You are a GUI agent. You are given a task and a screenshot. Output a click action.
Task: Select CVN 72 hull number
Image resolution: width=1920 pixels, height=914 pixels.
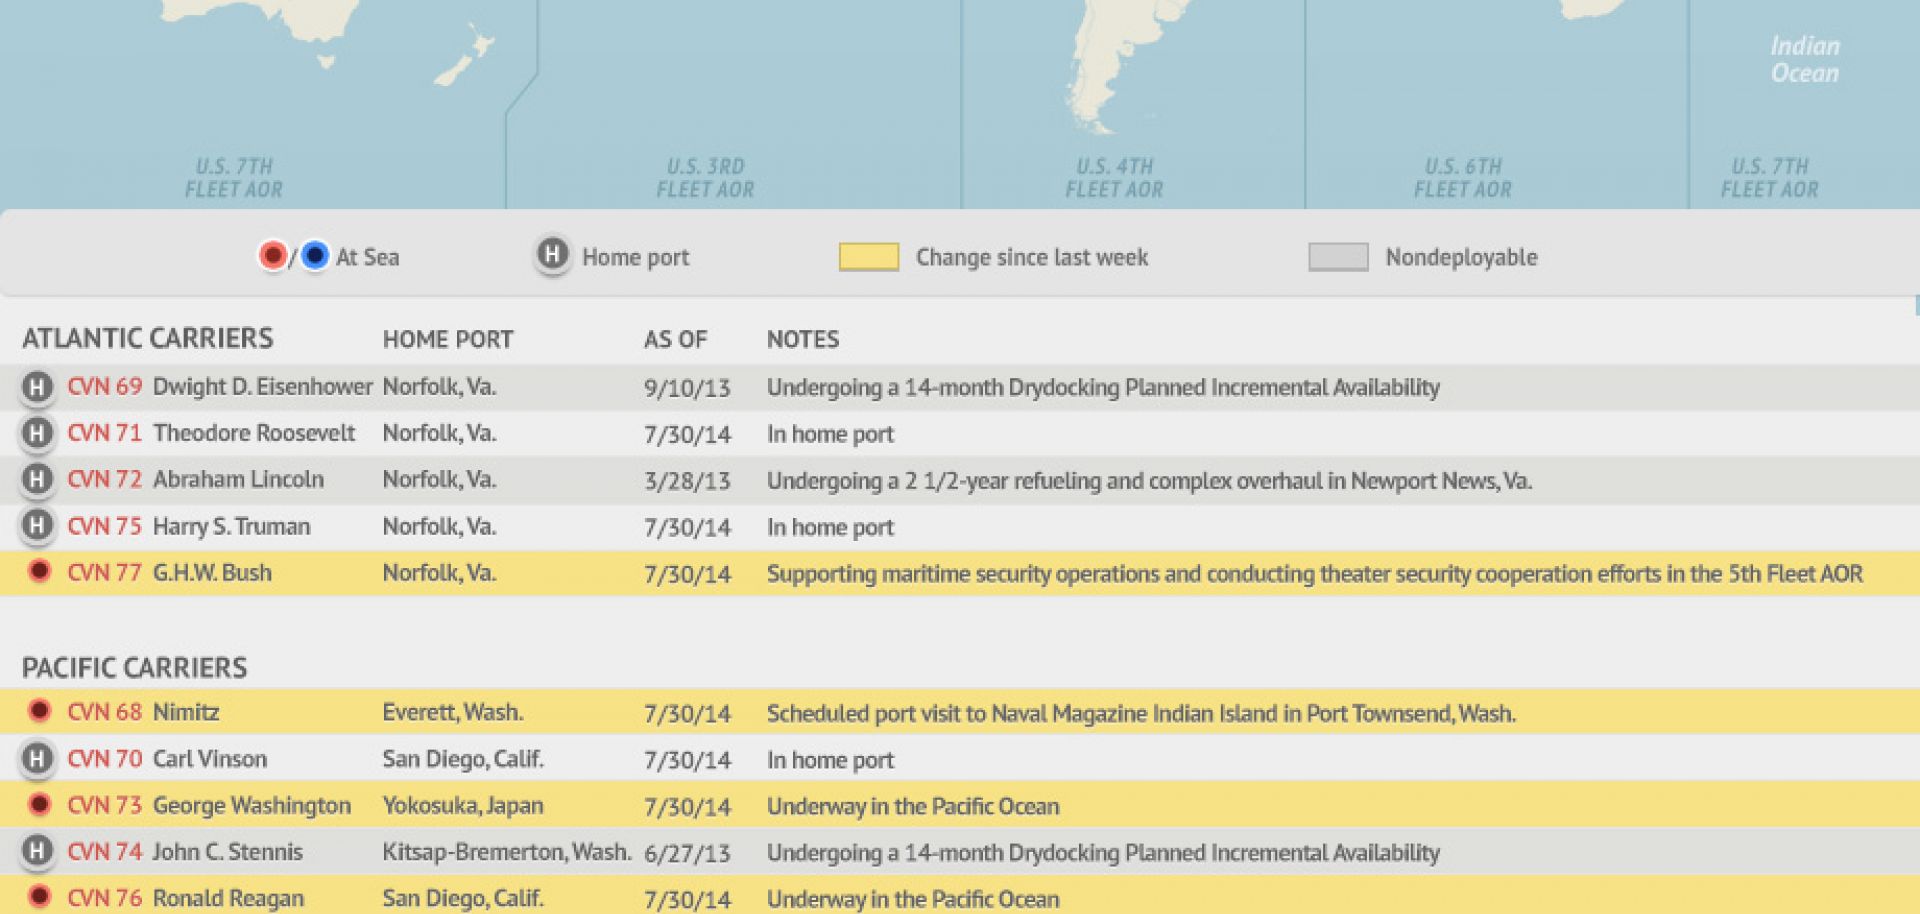click(x=105, y=480)
